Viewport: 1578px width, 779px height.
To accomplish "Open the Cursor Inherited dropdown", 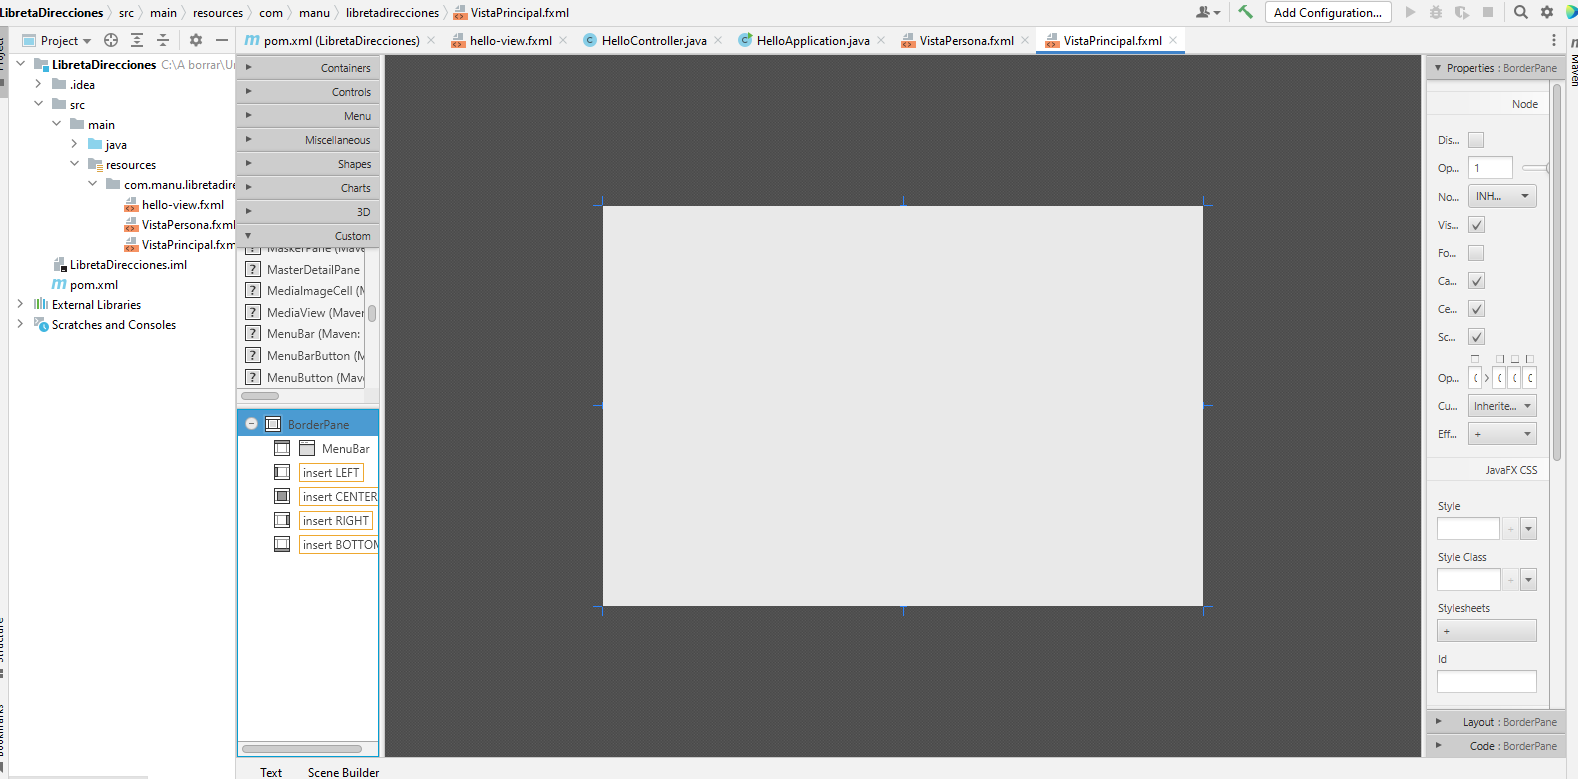I will 1502,406.
